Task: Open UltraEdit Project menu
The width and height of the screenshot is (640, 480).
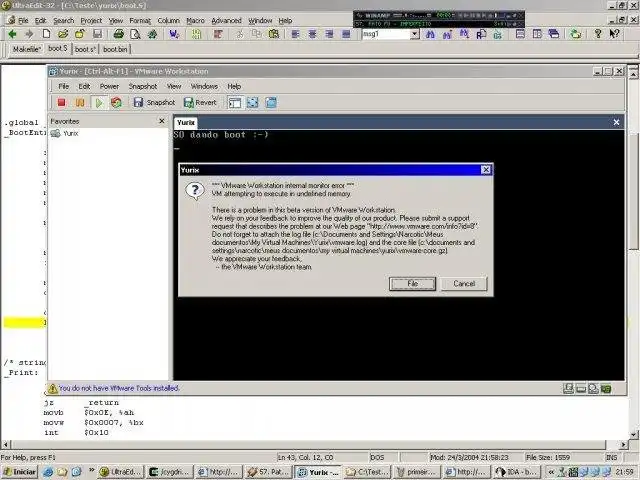Action: point(91,20)
